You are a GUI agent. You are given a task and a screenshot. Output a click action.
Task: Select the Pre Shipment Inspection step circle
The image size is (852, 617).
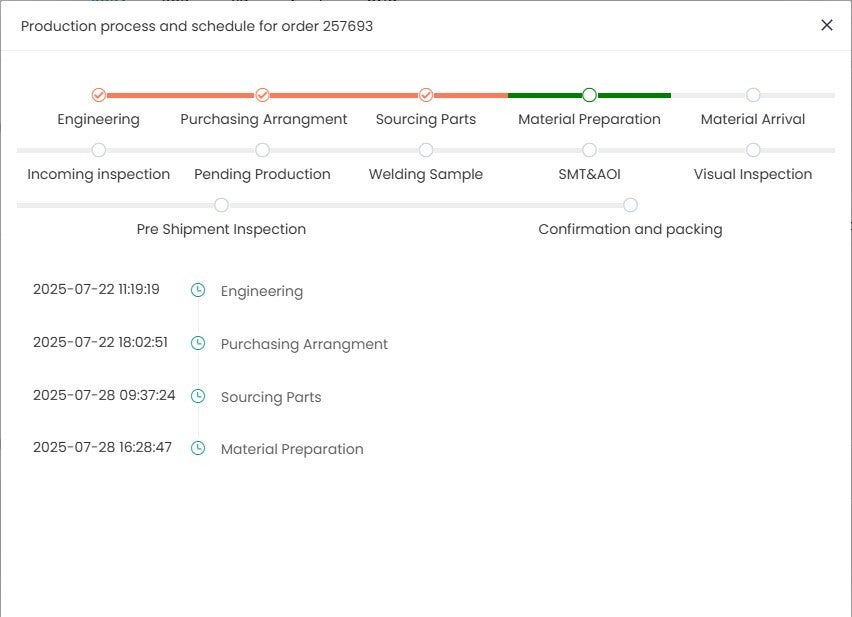click(221, 205)
